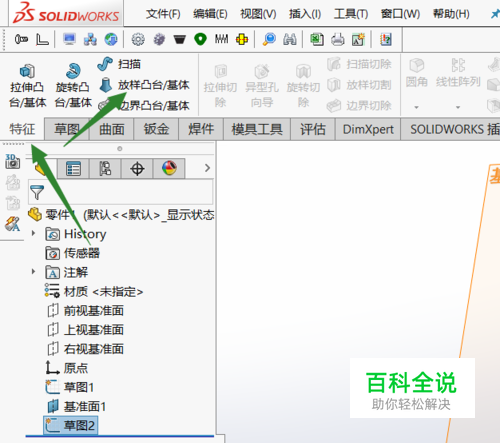
Task: Switch to the 钣金 tab
Action: pos(156,129)
